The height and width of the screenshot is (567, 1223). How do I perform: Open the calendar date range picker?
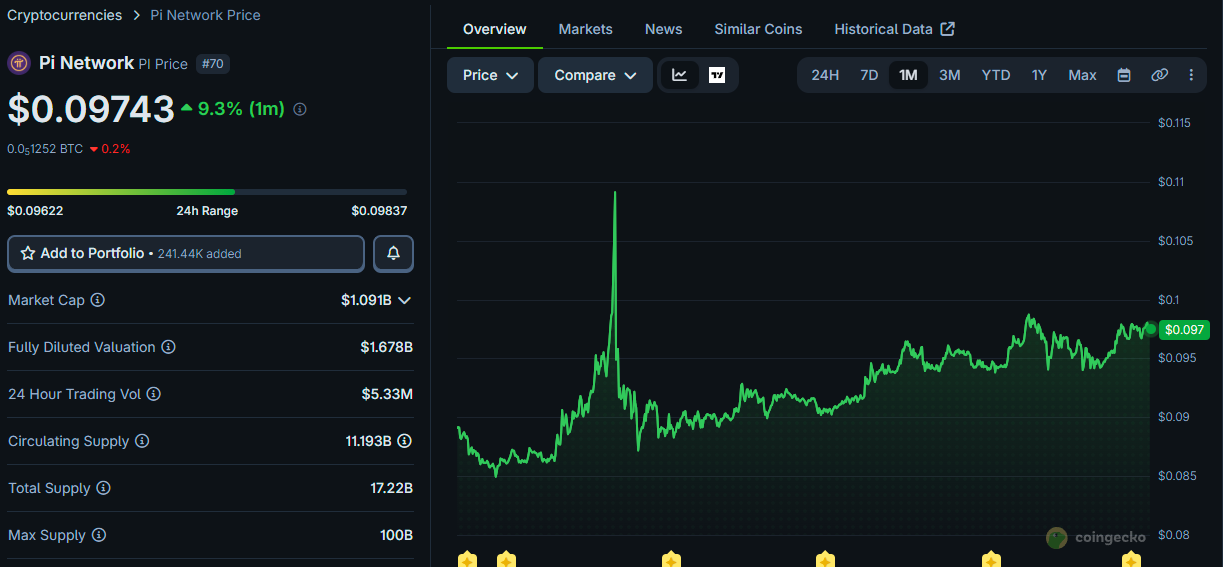tap(1124, 75)
